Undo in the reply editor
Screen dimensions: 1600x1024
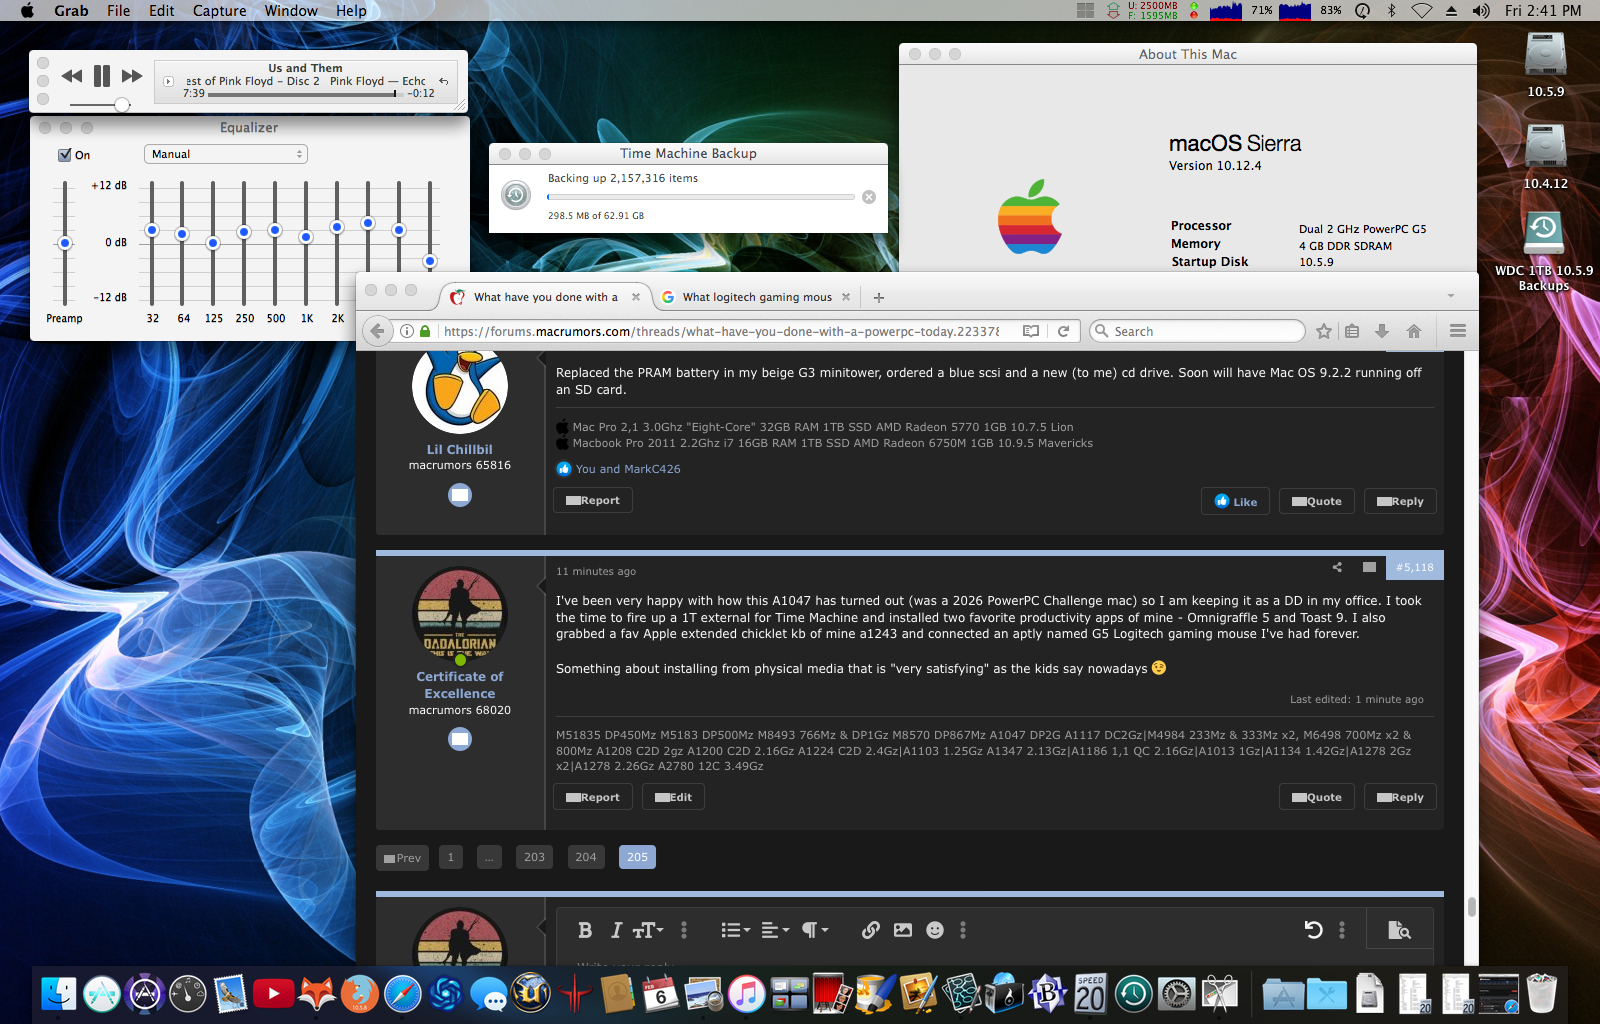pyautogui.click(x=1314, y=930)
